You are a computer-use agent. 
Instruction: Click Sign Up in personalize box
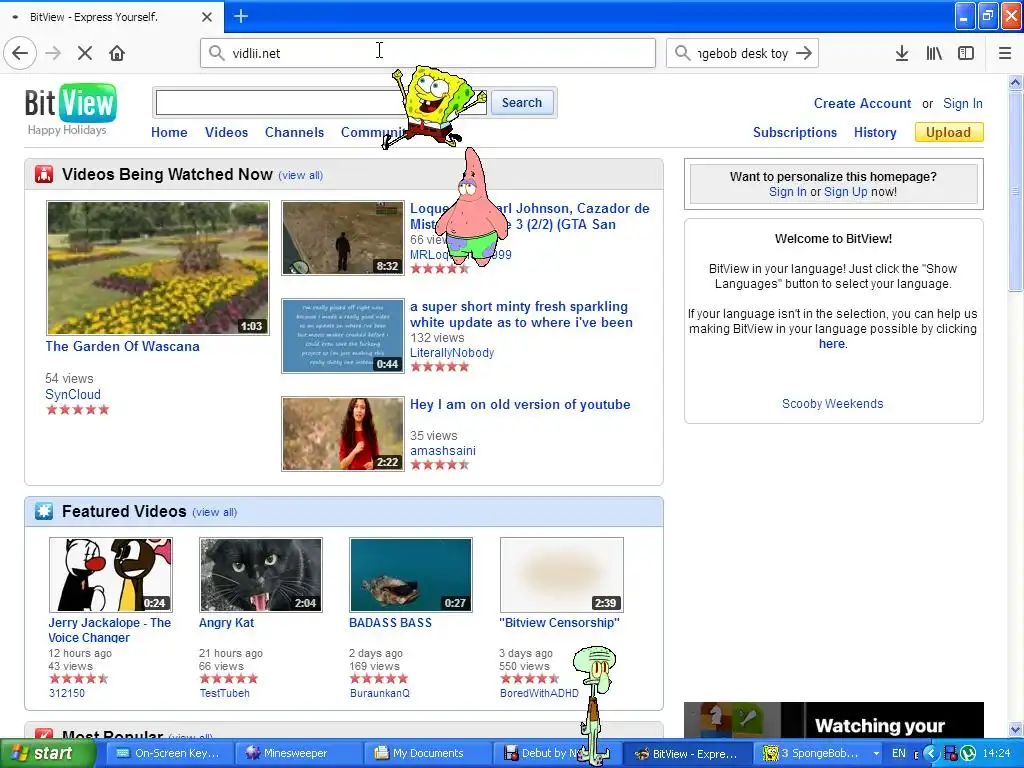coord(846,192)
